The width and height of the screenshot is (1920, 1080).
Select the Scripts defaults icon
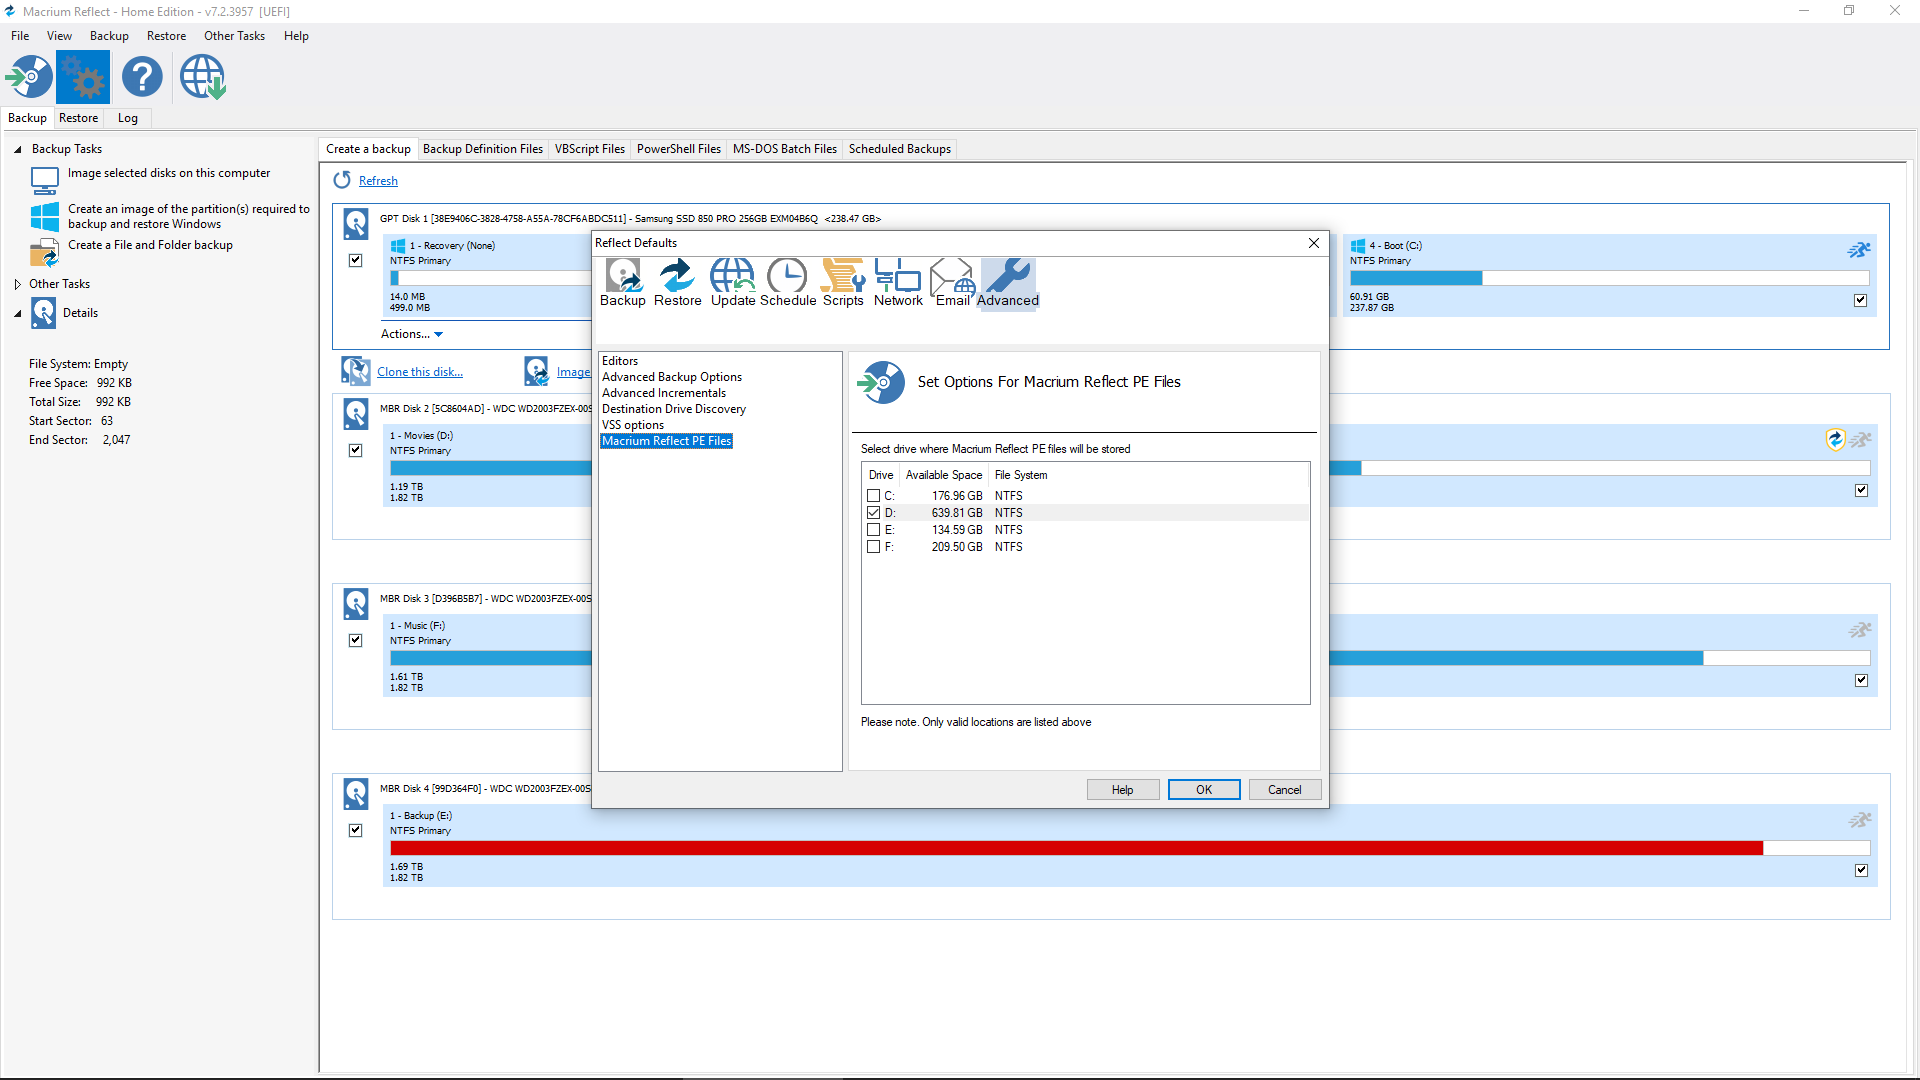pyautogui.click(x=842, y=283)
